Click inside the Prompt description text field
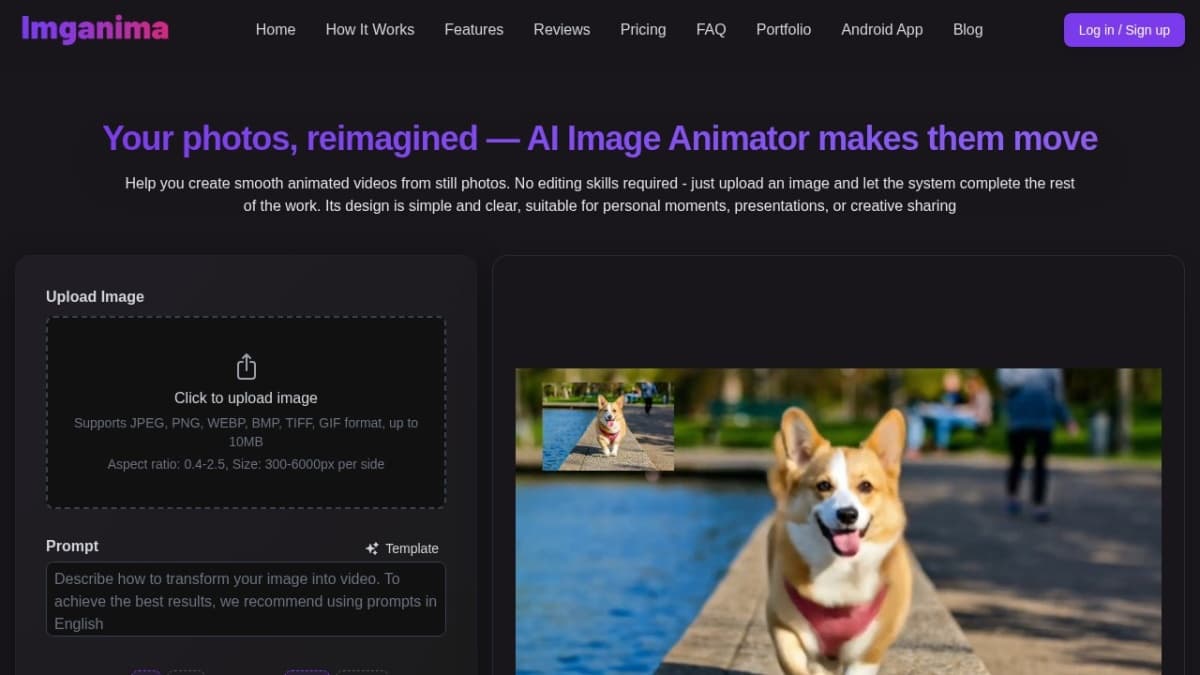 click(246, 600)
